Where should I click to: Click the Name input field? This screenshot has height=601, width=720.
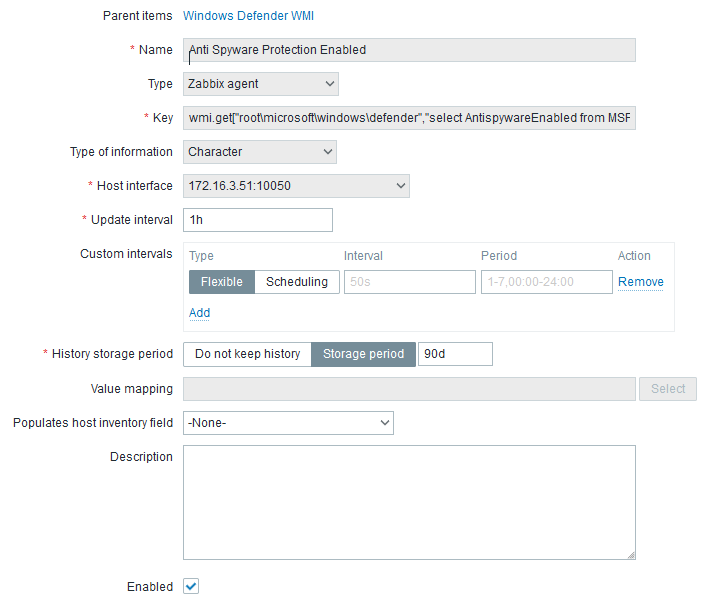(409, 50)
